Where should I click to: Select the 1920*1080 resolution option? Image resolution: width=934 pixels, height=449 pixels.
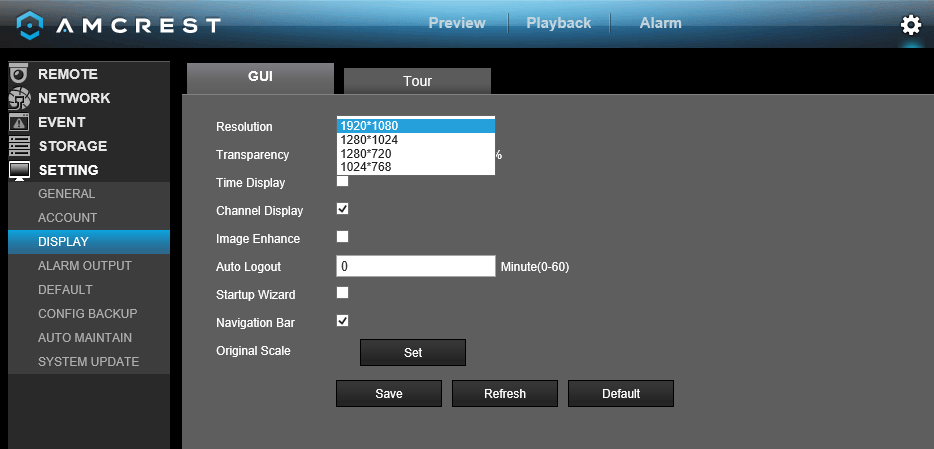[x=416, y=126]
